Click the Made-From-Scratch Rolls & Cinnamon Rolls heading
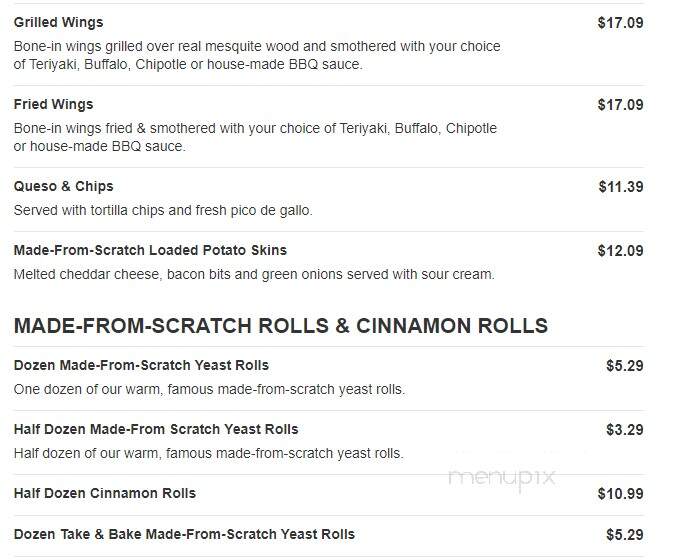The height and width of the screenshot is (560, 681). 281,326
